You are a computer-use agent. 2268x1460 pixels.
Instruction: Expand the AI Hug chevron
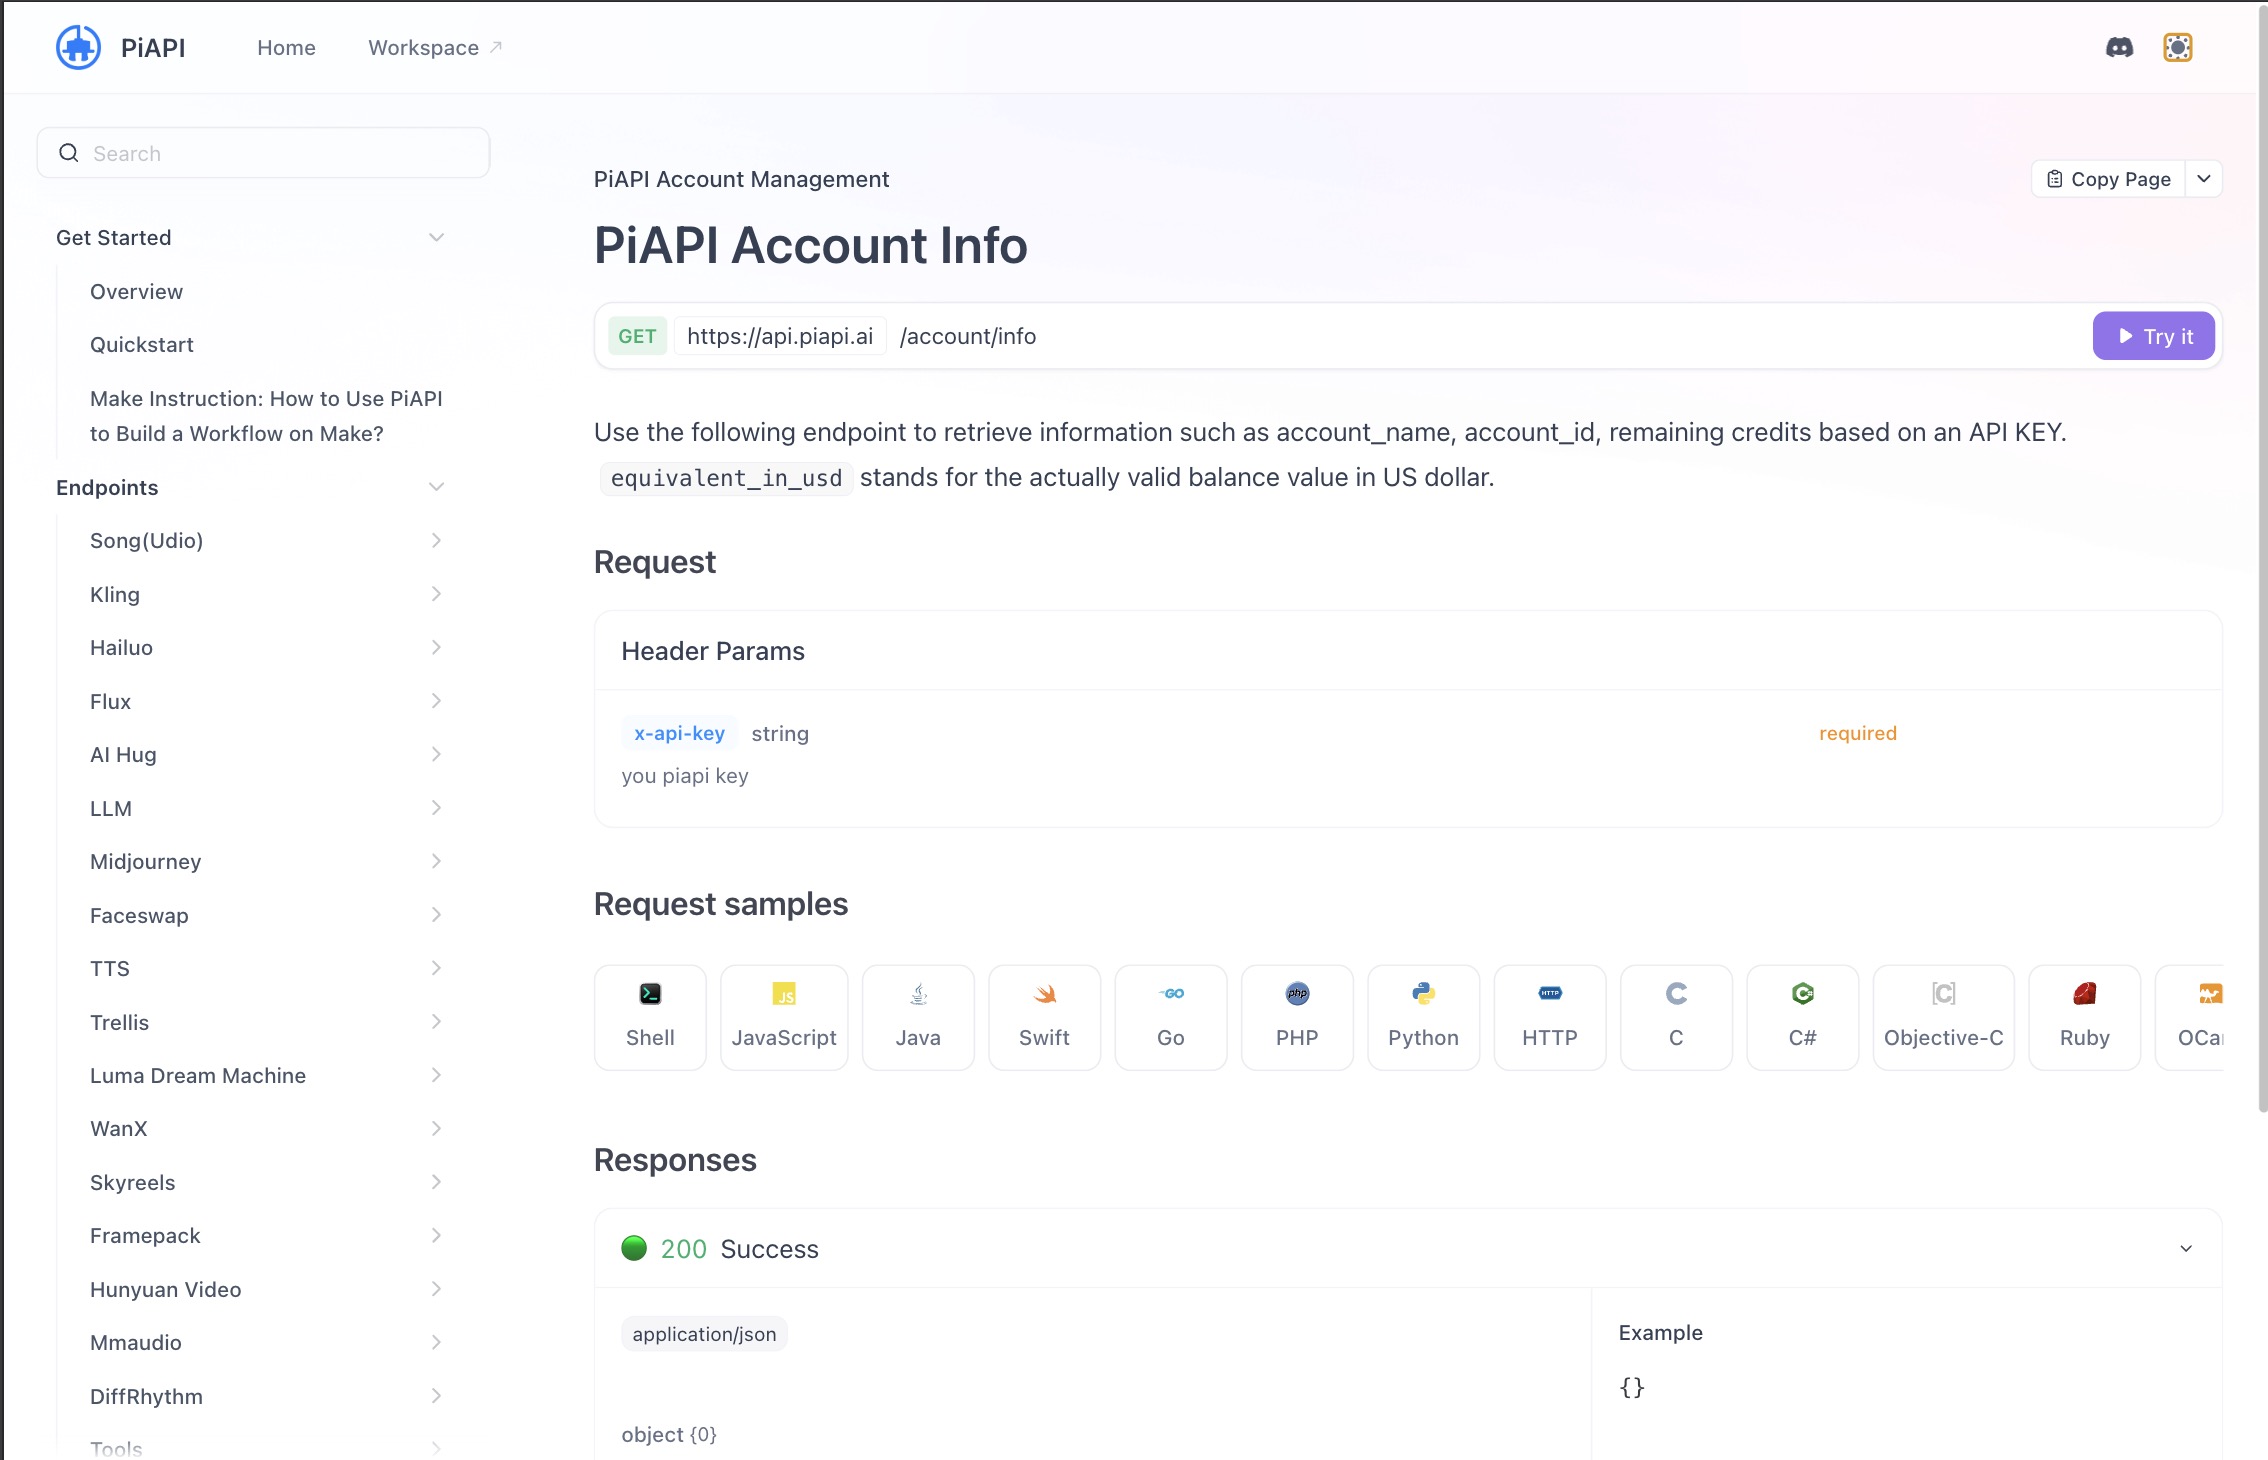click(x=436, y=754)
